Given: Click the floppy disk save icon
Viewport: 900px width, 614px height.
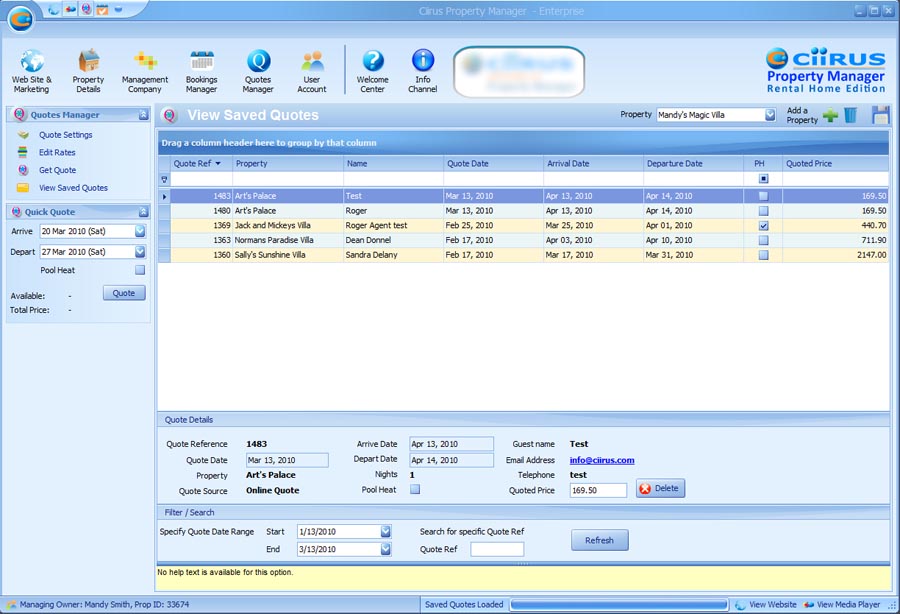Looking at the screenshot, I should point(880,115).
